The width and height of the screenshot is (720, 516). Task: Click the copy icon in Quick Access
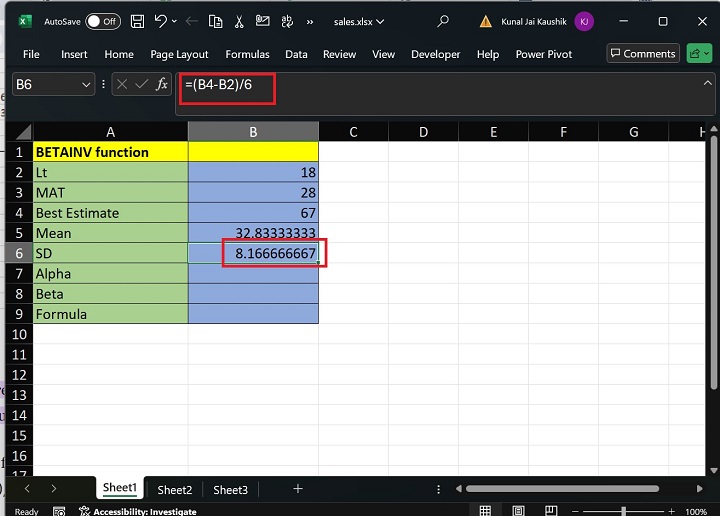(x=215, y=21)
